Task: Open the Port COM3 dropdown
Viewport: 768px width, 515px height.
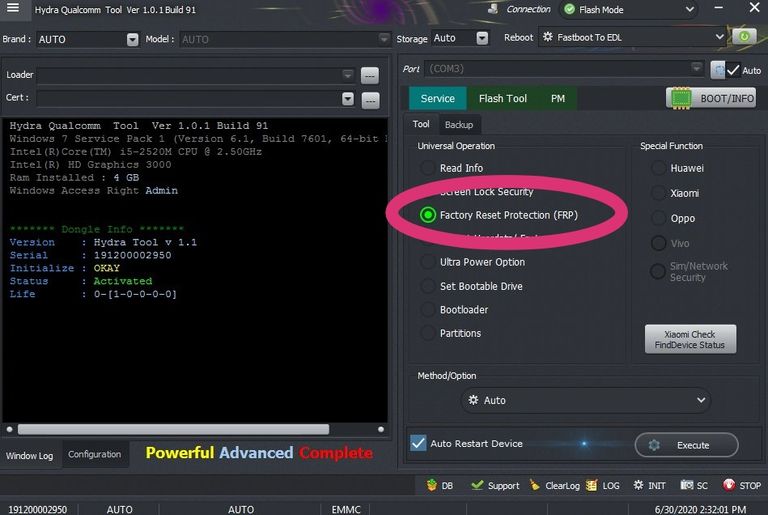Action: pyautogui.click(x=696, y=68)
